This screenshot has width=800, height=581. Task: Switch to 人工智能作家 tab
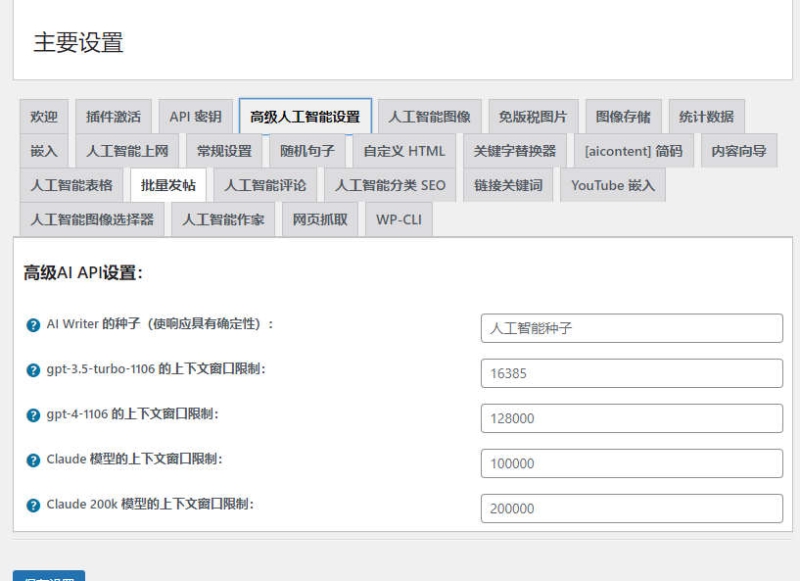pyautogui.click(x=223, y=219)
